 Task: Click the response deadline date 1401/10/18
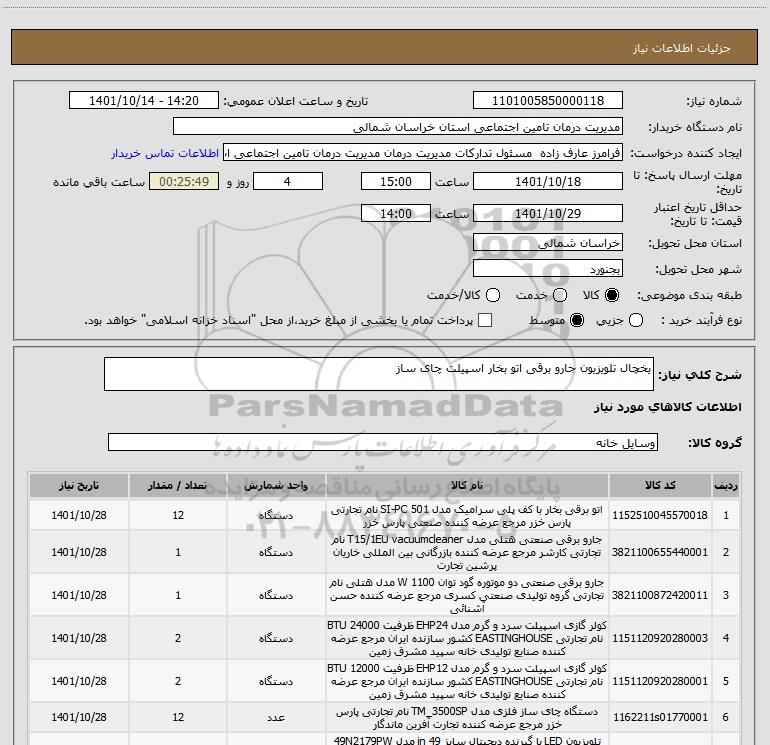point(548,182)
